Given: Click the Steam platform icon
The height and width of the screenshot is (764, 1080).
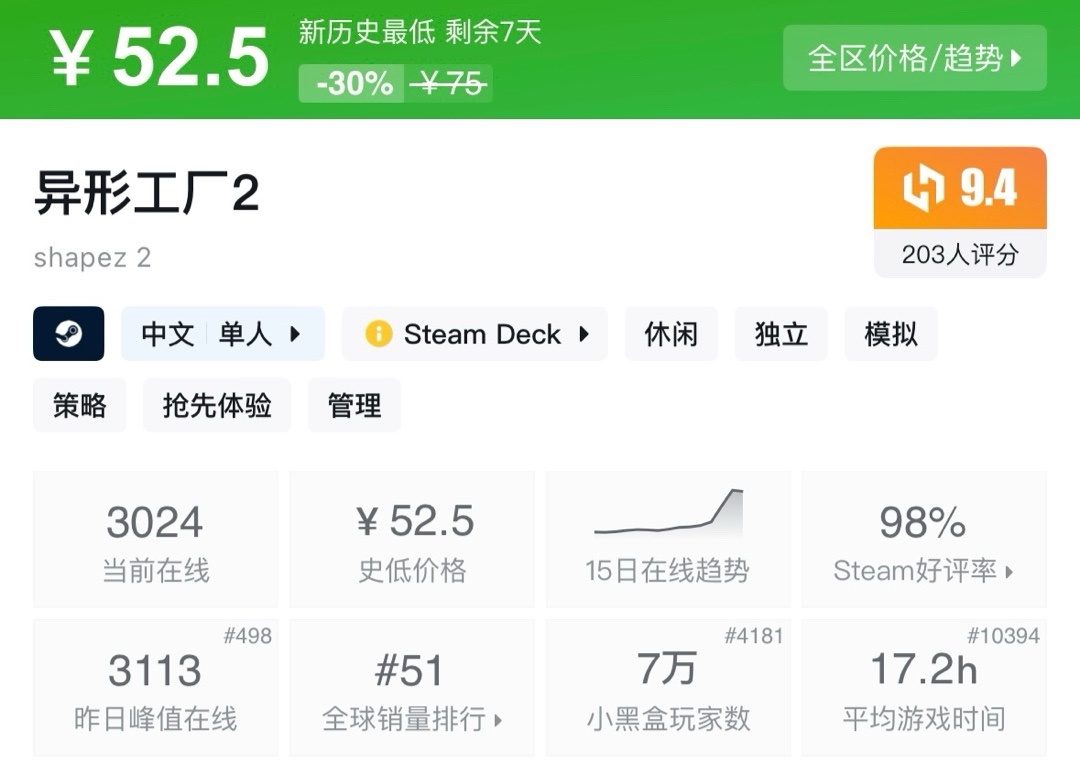Looking at the screenshot, I should tap(68, 334).
